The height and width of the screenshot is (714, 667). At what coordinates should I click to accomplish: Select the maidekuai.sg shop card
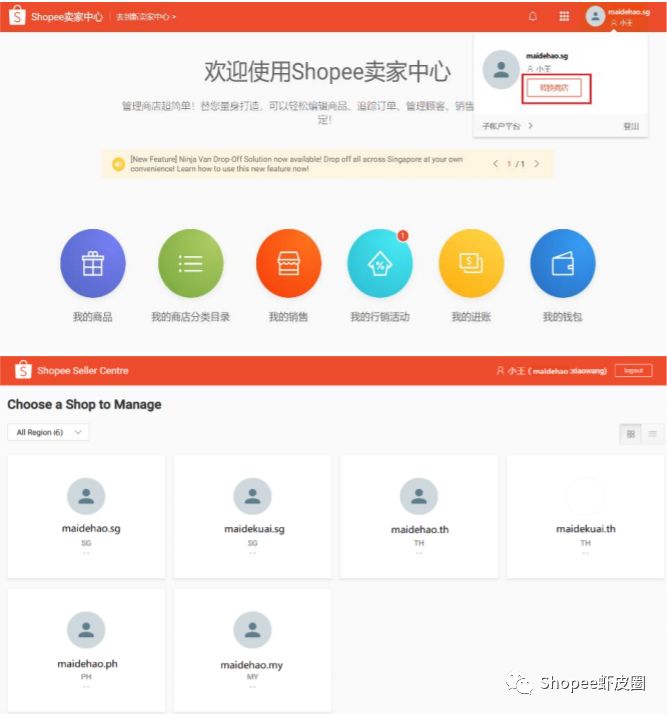(x=253, y=517)
